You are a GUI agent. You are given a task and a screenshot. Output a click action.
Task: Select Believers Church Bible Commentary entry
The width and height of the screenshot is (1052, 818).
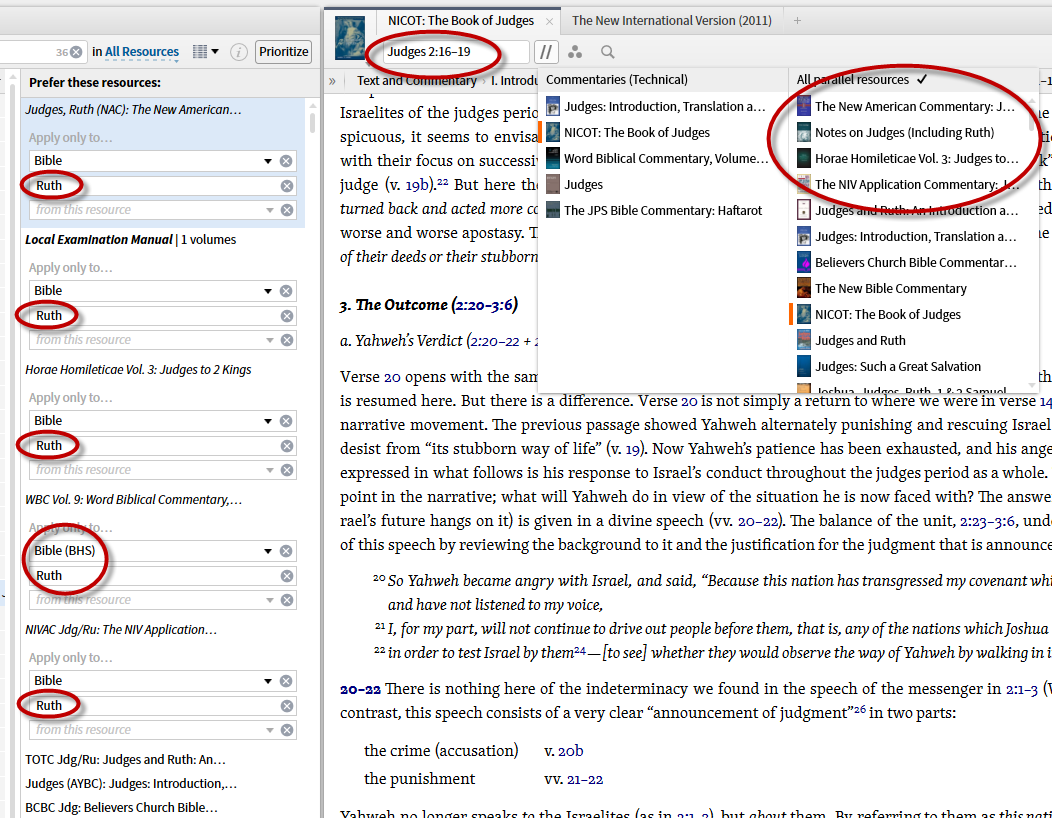point(907,262)
